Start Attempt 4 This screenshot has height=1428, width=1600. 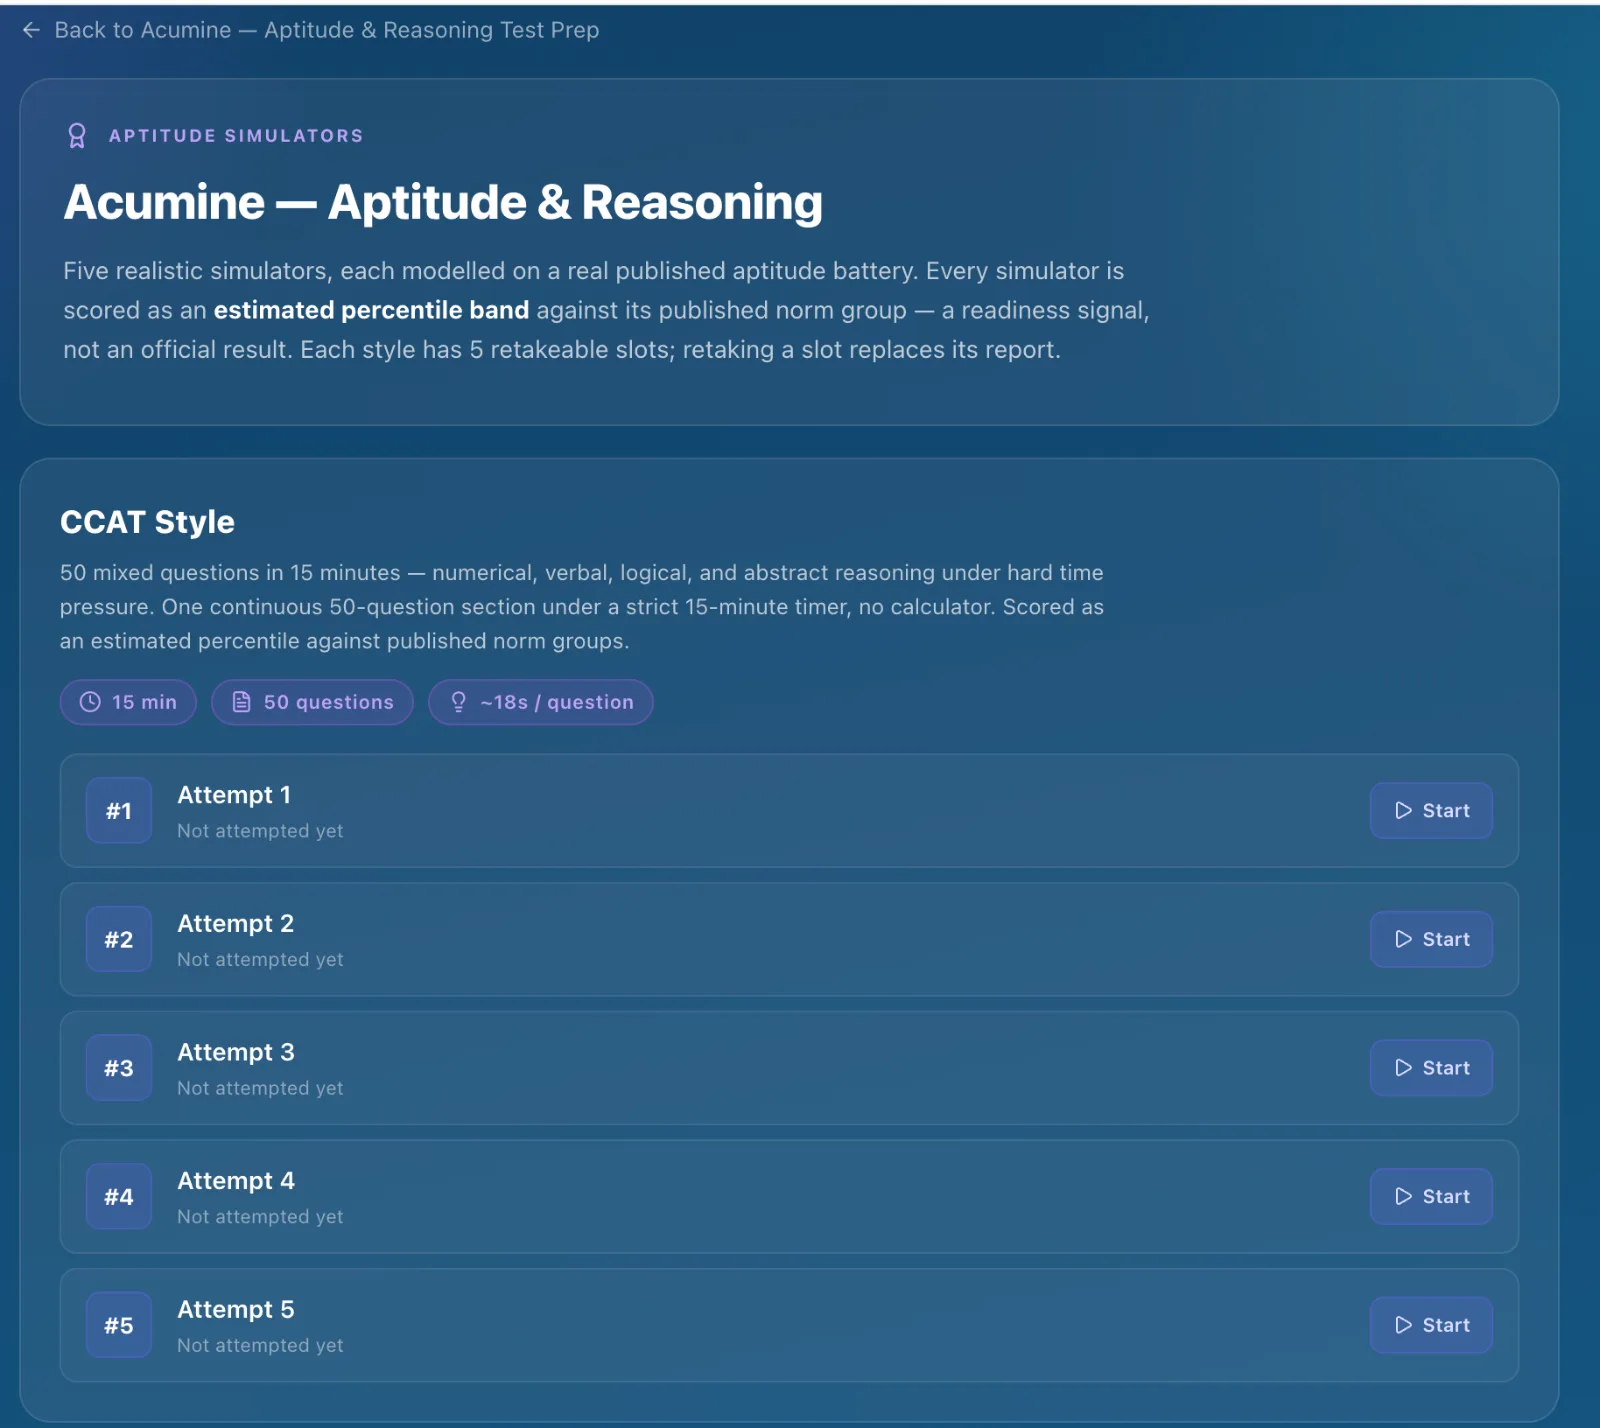coord(1431,1196)
